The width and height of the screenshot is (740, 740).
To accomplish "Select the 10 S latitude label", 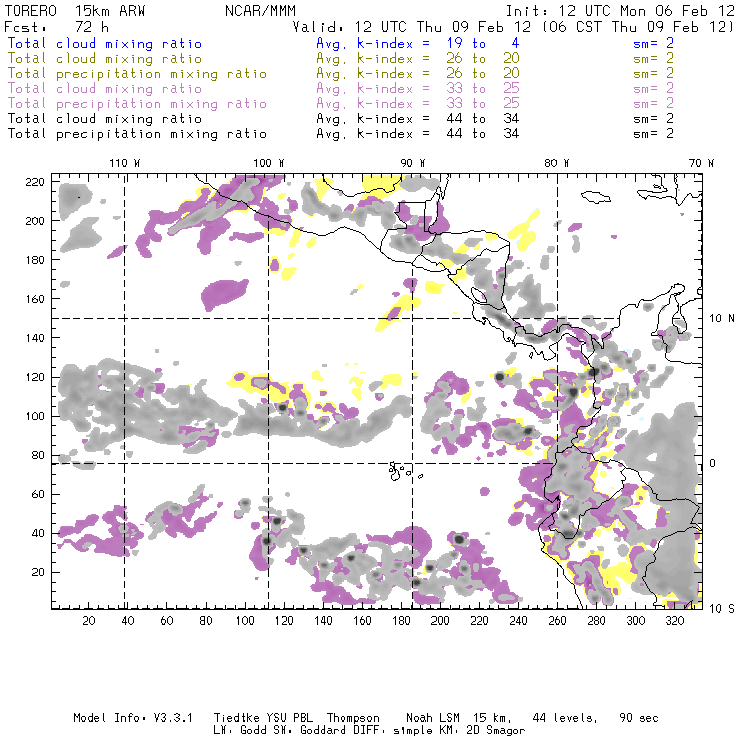I will point(718,608).
